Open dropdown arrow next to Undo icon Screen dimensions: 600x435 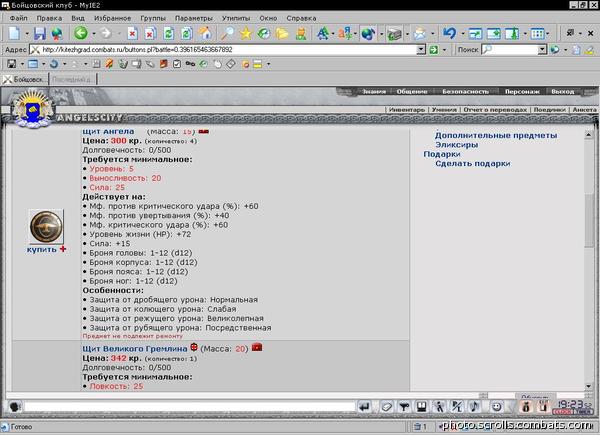point(463,34)
